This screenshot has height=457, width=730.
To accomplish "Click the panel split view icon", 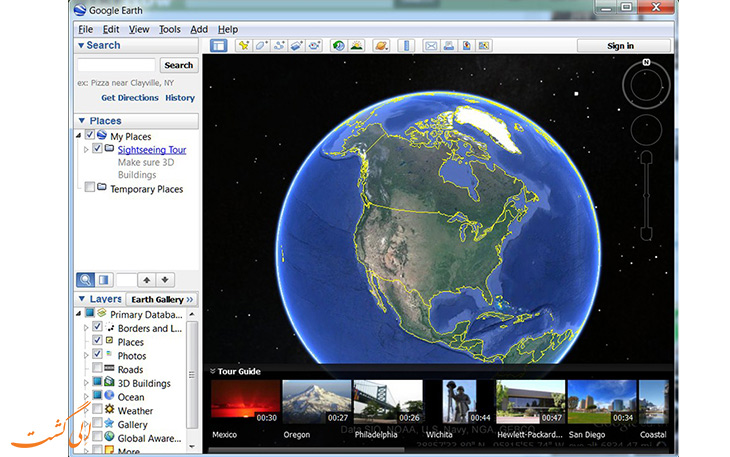I will pos(104,280).
